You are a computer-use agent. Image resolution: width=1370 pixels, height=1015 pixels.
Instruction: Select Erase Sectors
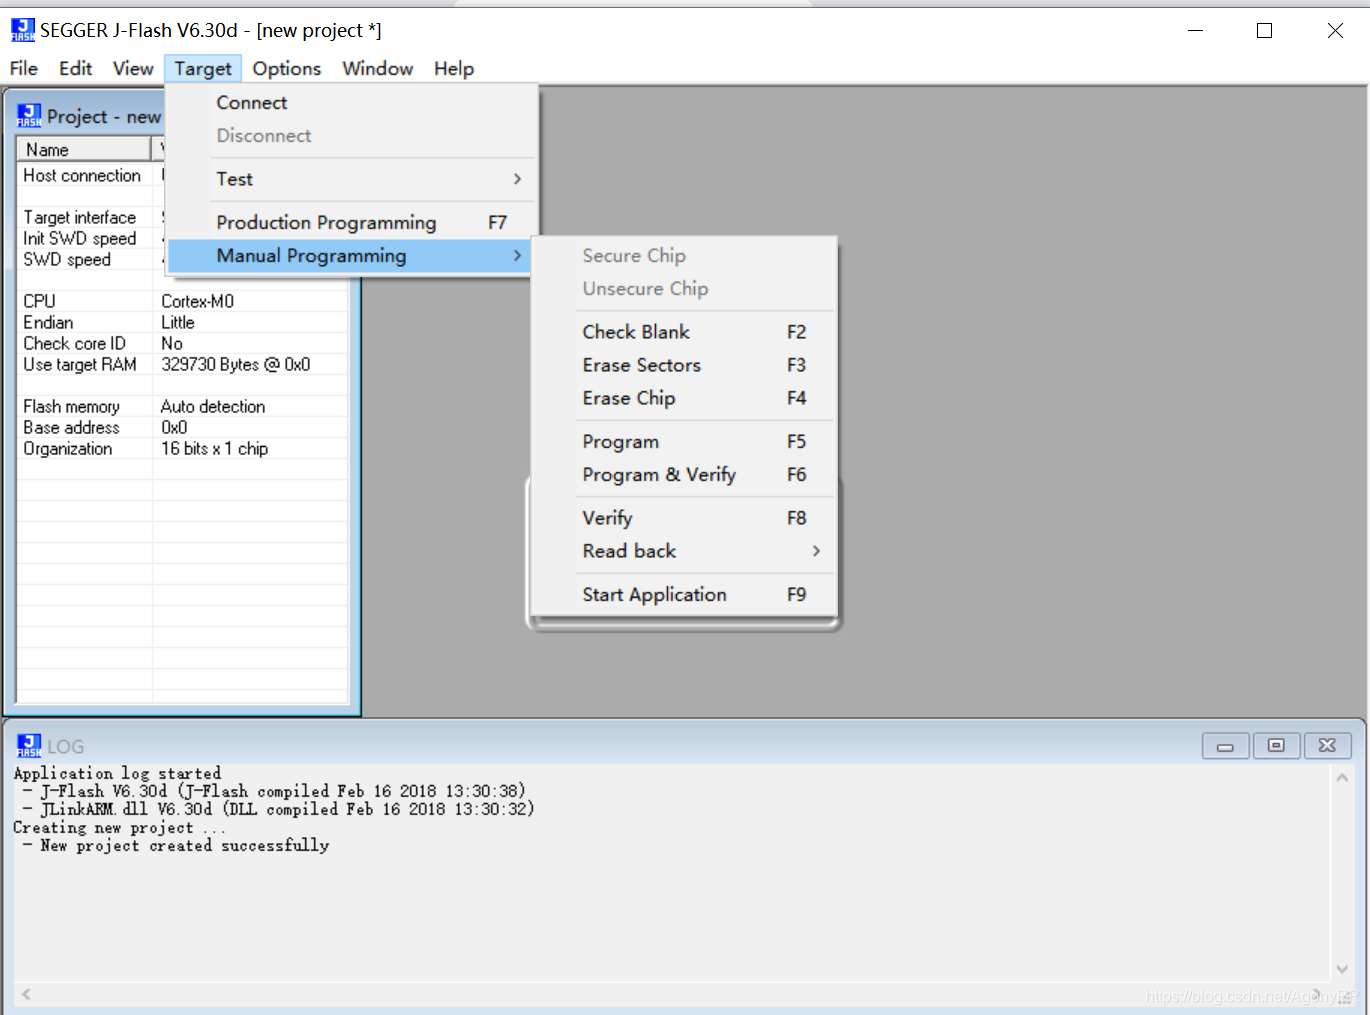point(684,365)
